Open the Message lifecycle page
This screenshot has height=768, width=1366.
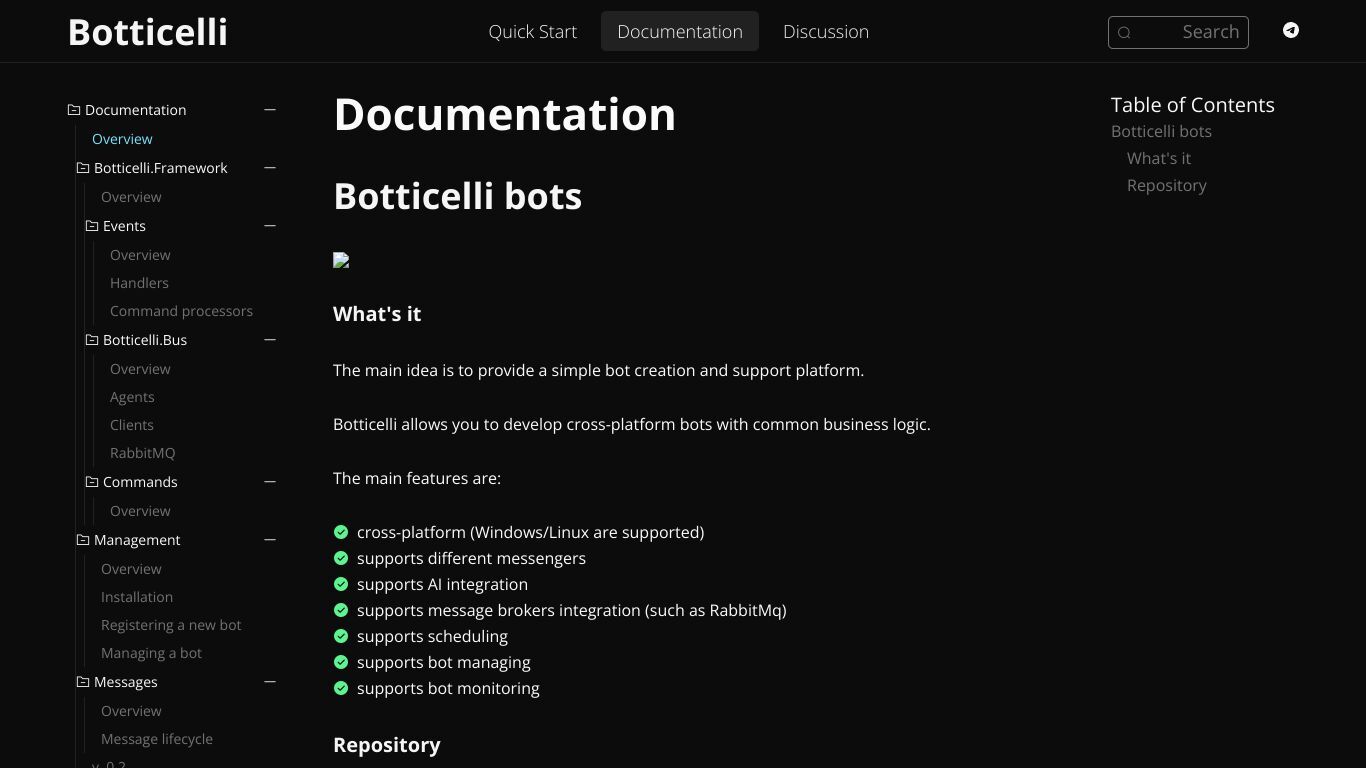pos(157,739)
